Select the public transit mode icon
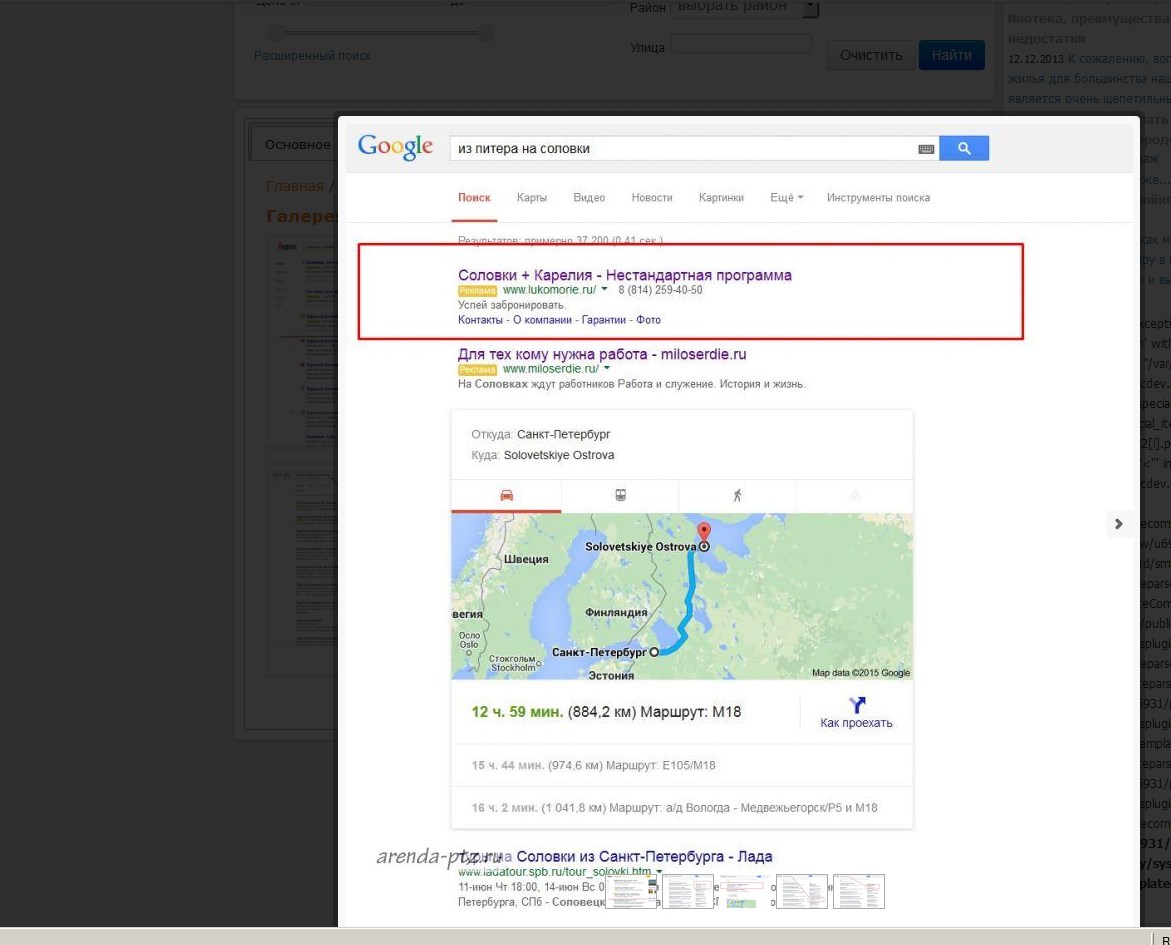The width and height of the screenshot is (1171, 945). pyautogui.click(x=620, y=495)
